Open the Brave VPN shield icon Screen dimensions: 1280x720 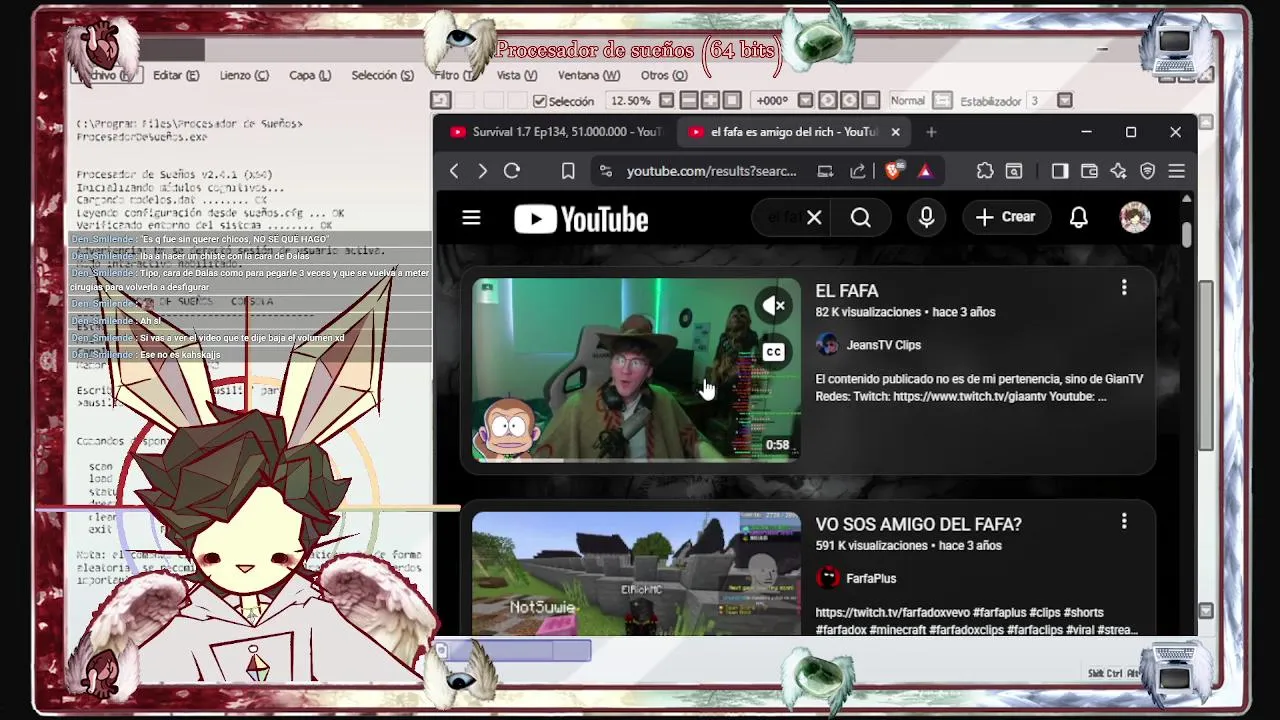[1147, 171]
